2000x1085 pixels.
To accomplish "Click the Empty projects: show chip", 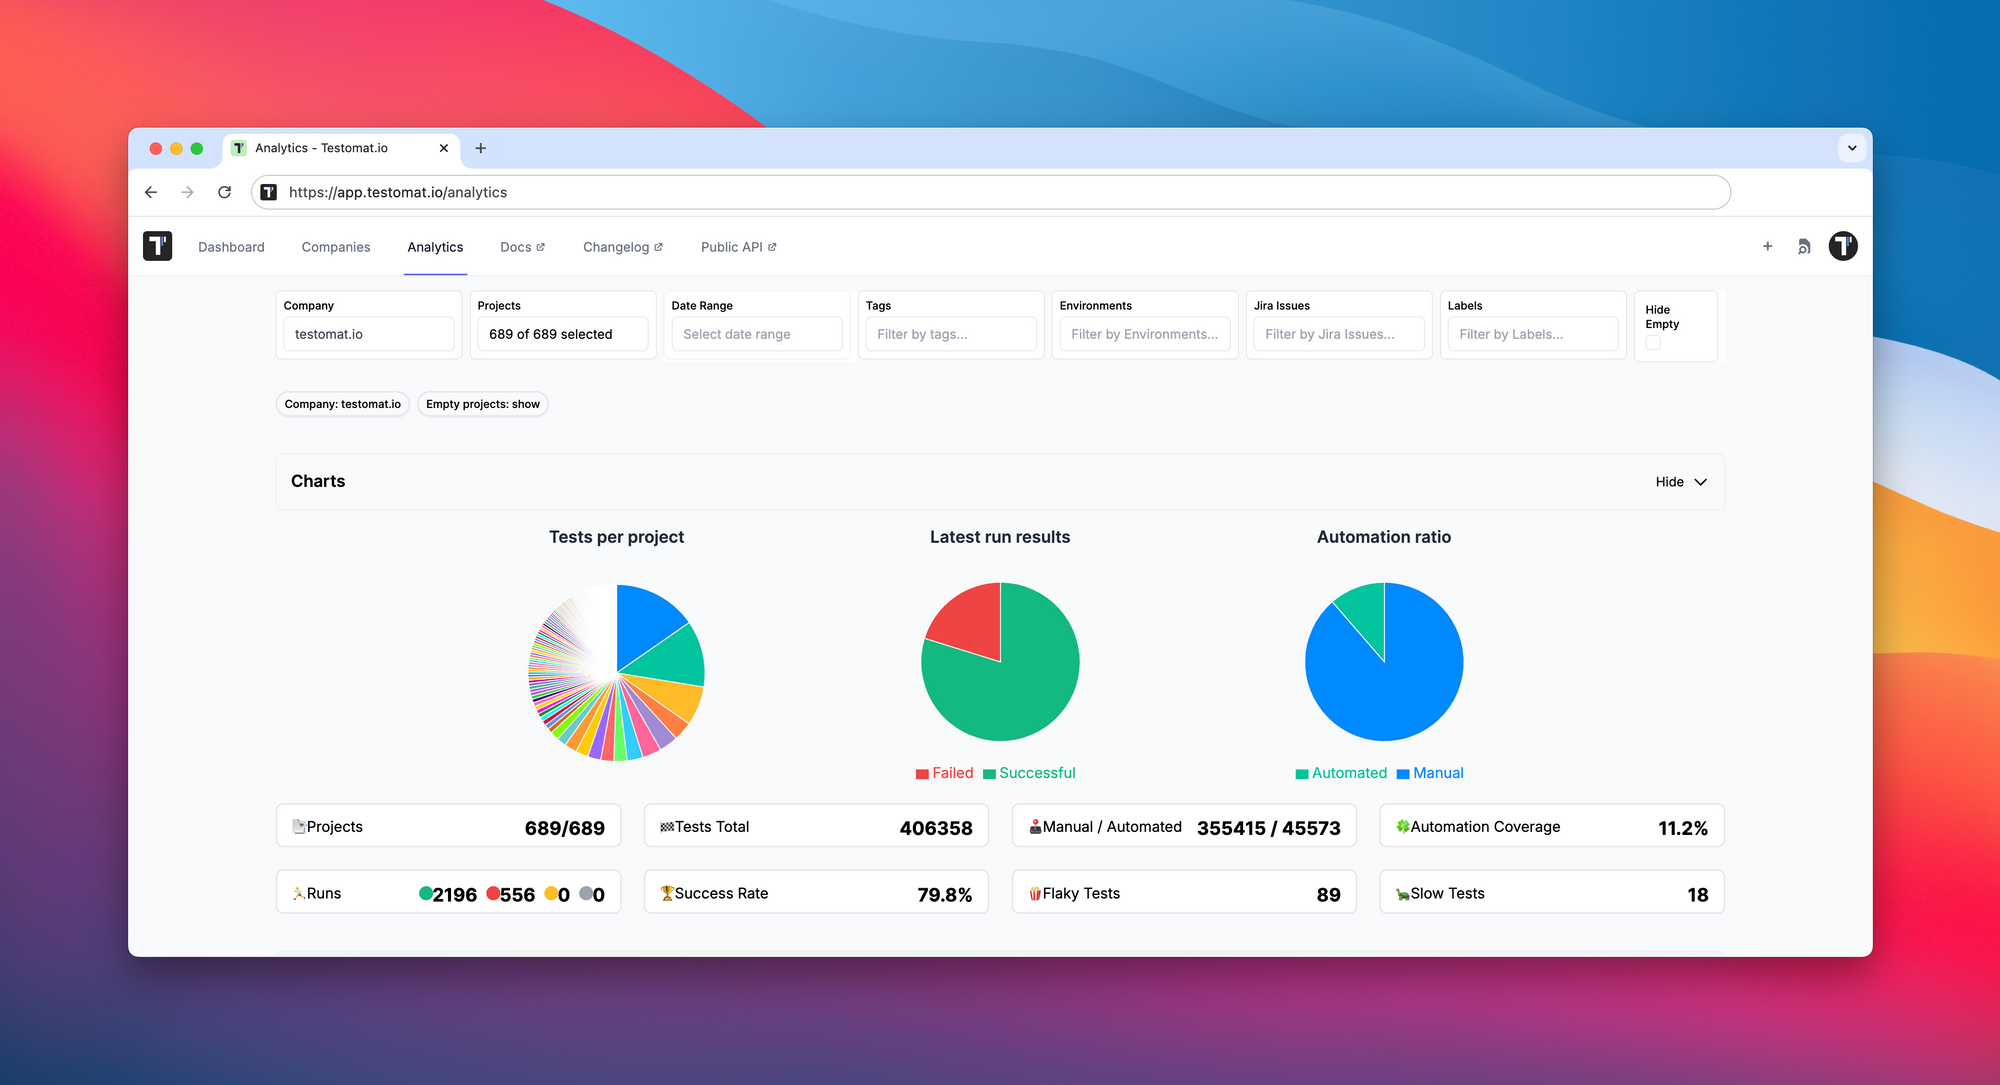I will click(483, 404).
